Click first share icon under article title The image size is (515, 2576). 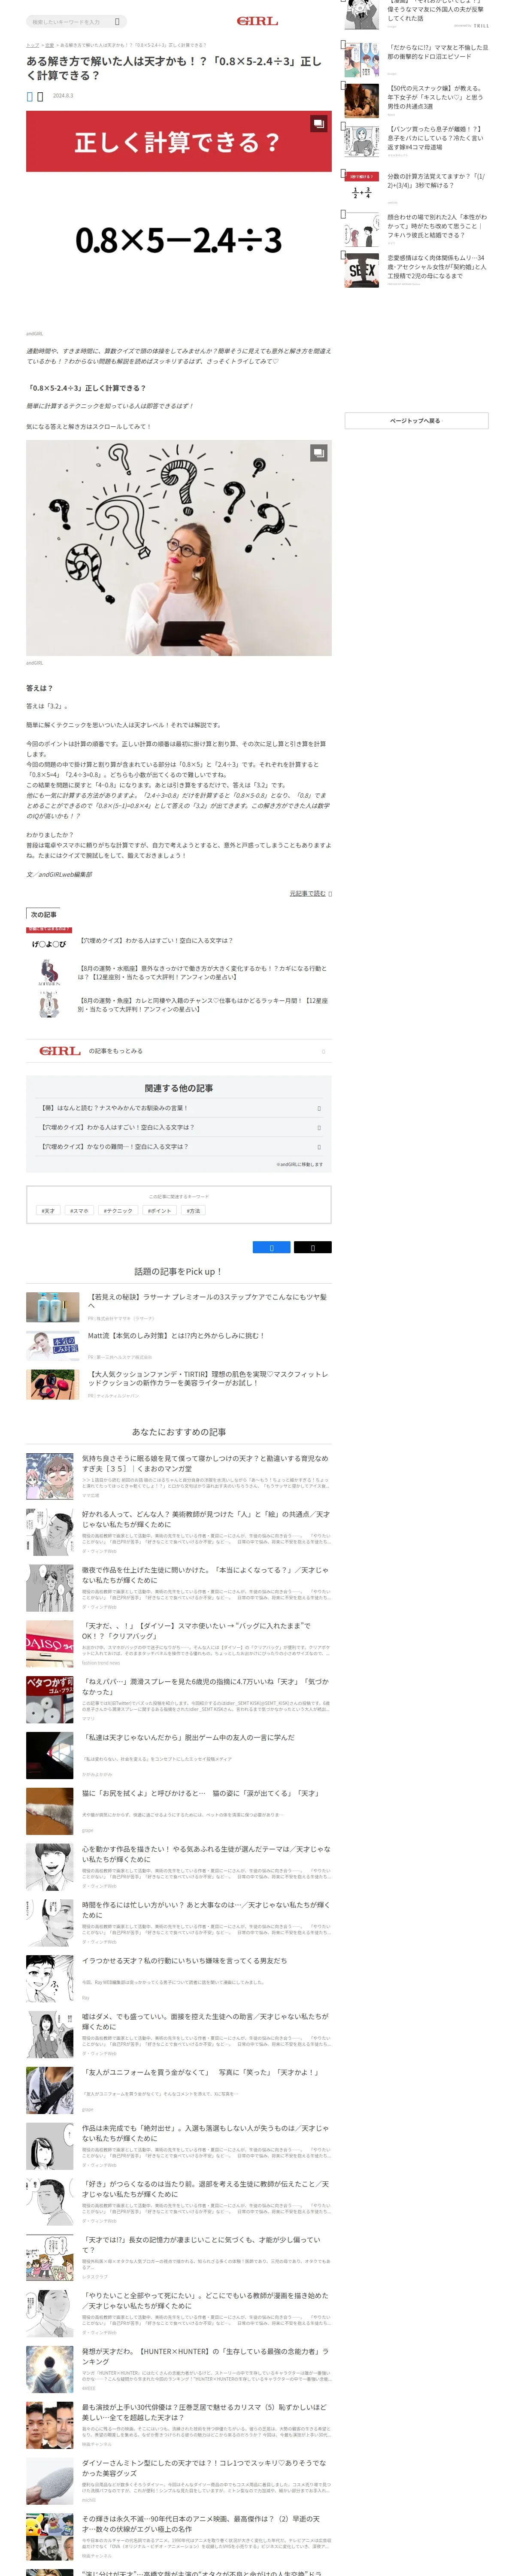[30, 96]
